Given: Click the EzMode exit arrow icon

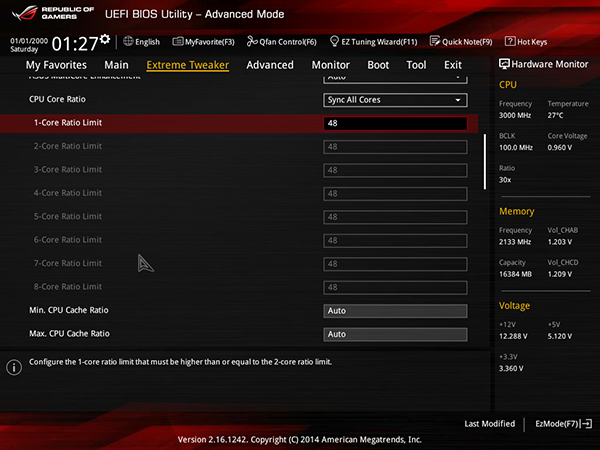Looking at the screenshot, I should pos(587,424).
